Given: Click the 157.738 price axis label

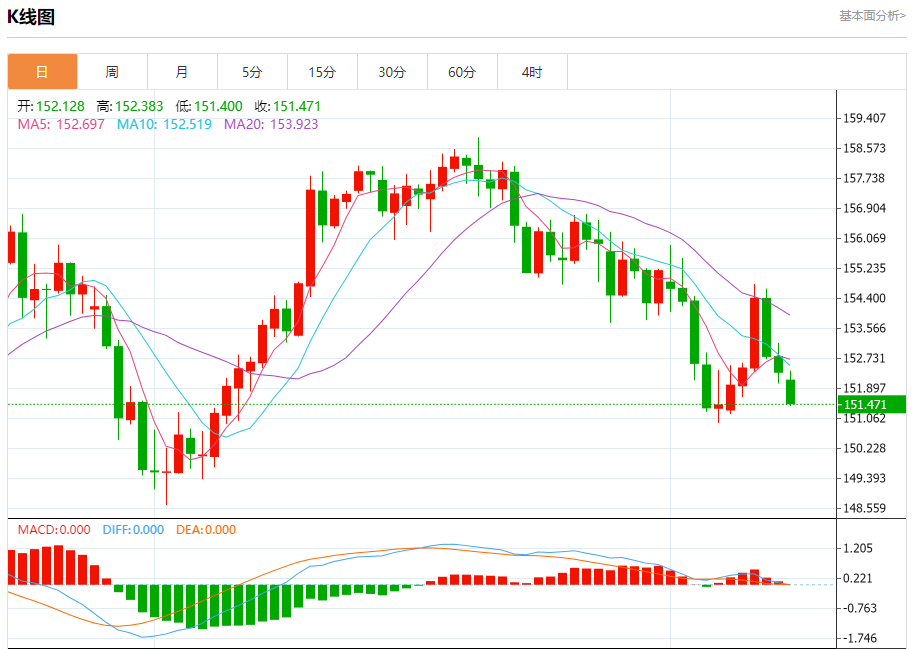Looking at the screenshot, I should coord(864,178).
